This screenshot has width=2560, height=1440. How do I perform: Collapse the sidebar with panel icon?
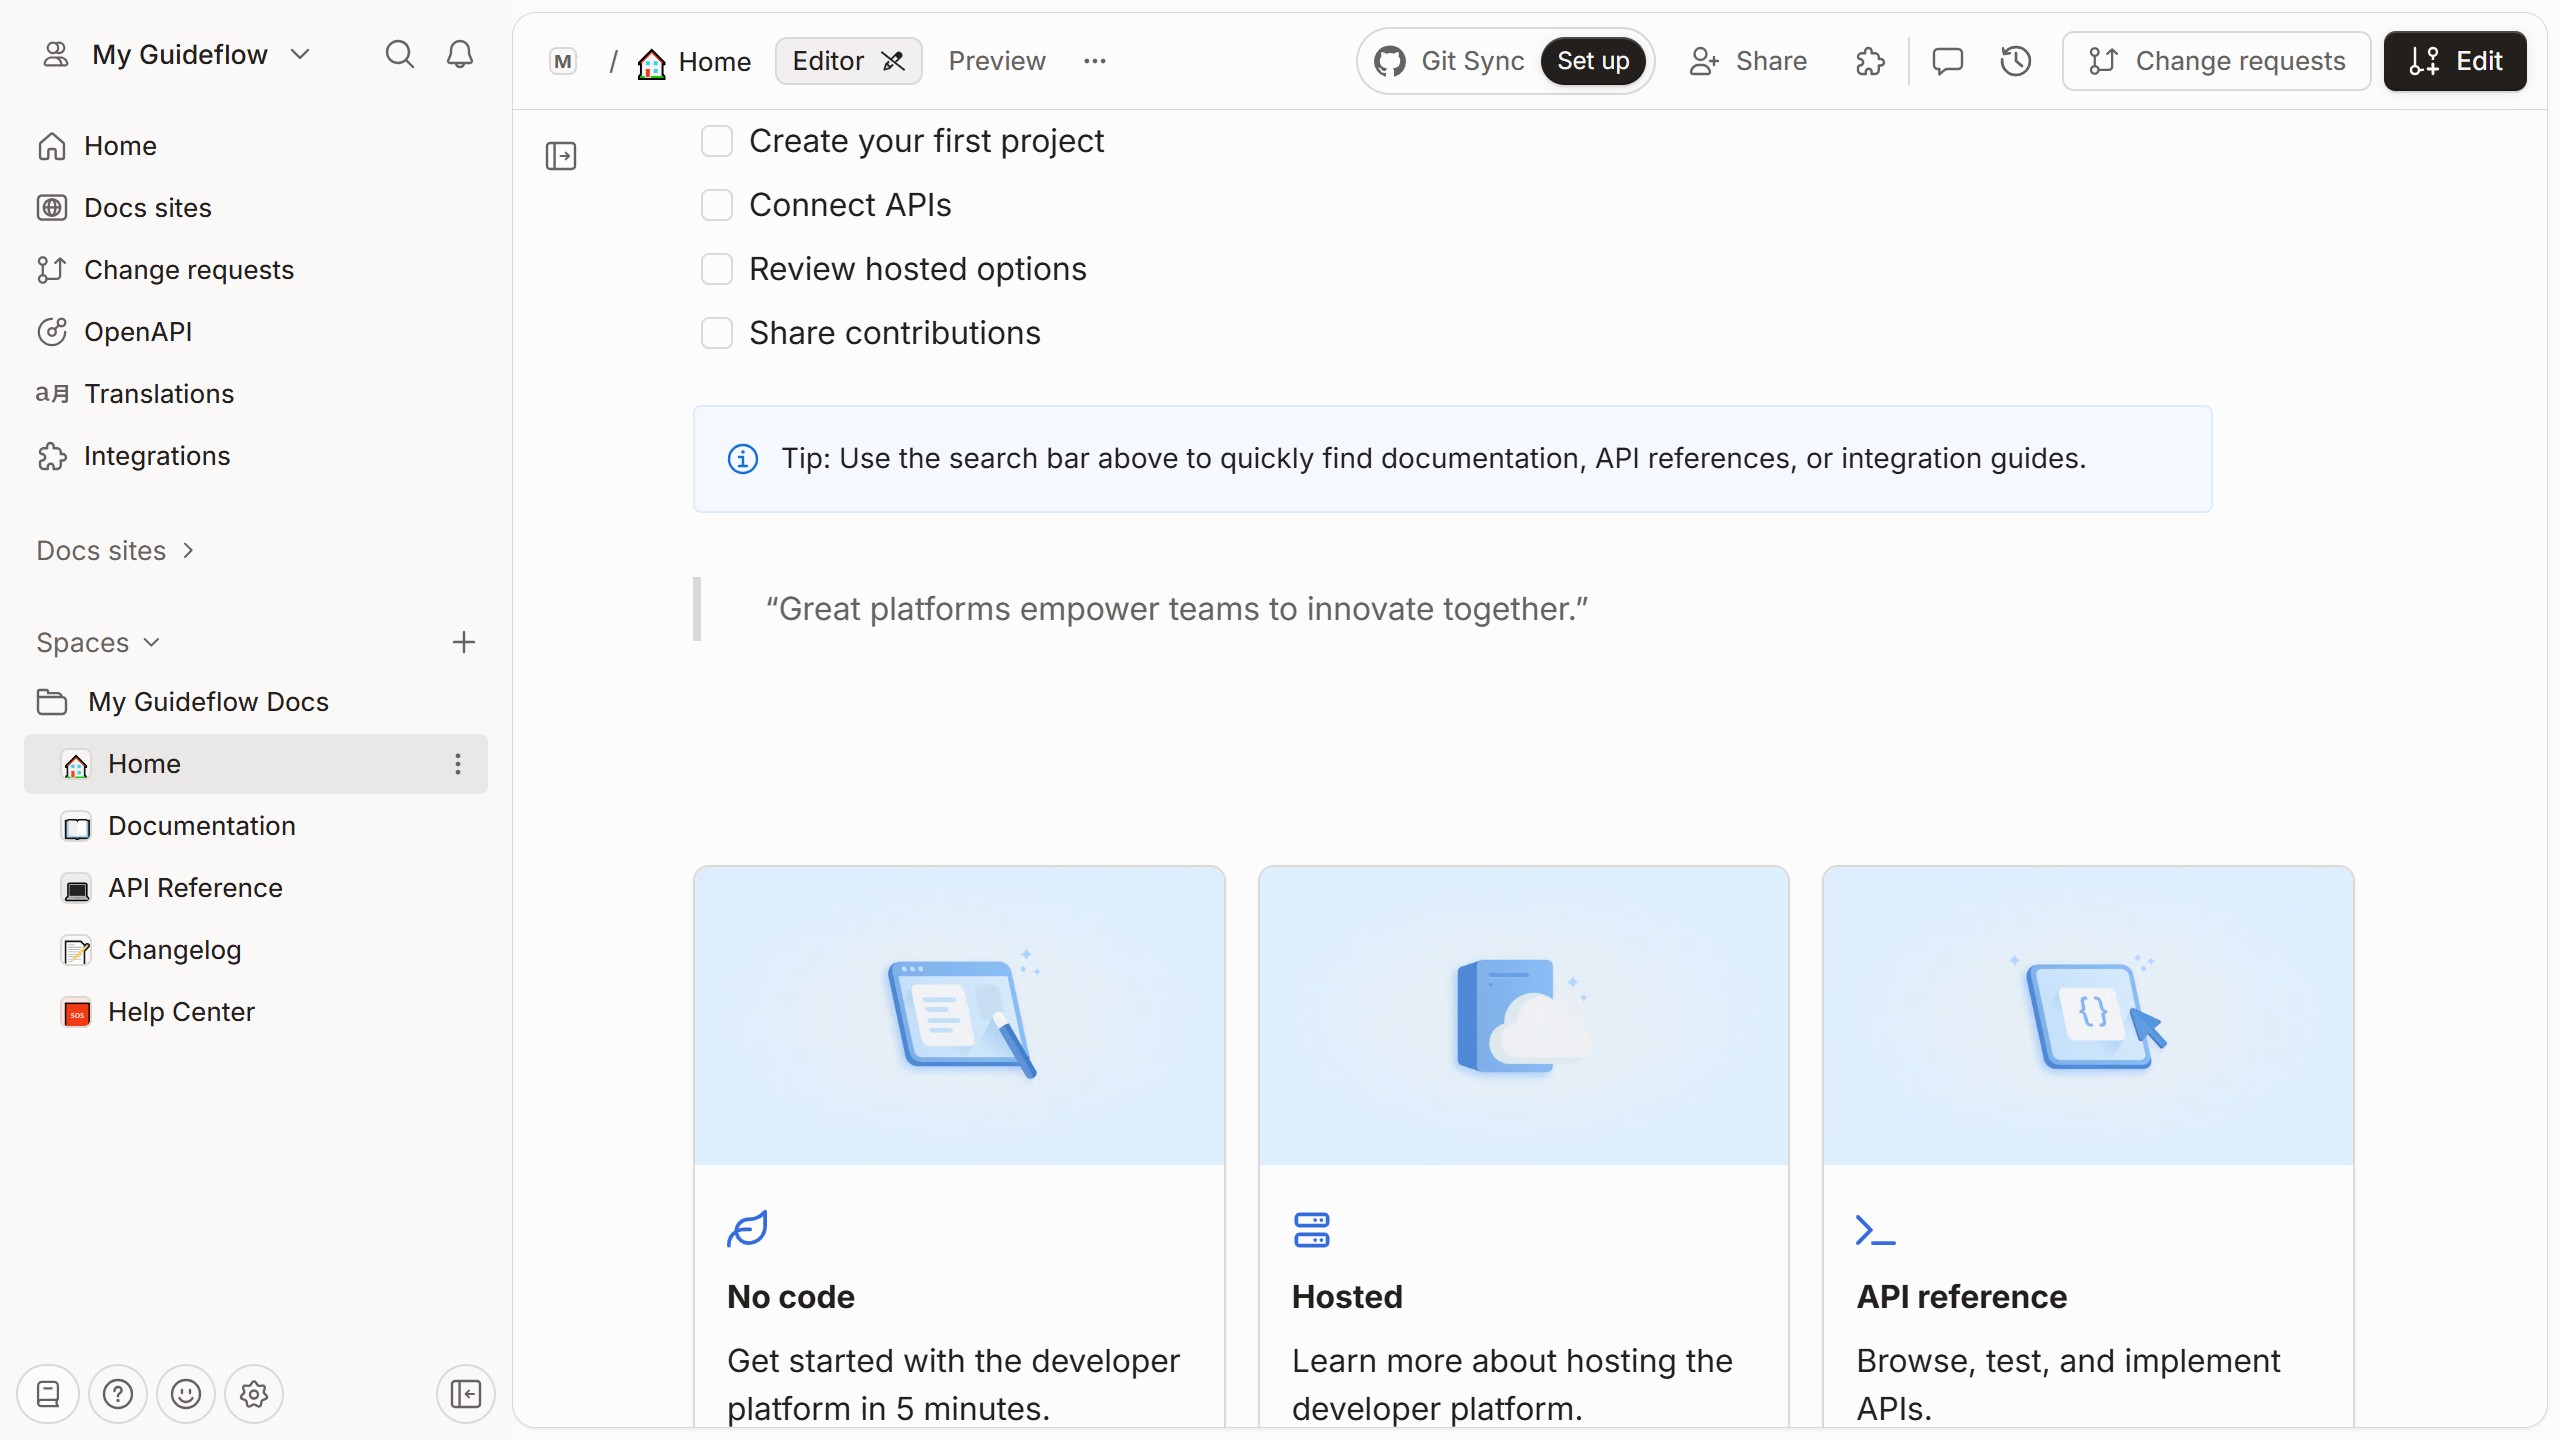[x=466, y=1394]
